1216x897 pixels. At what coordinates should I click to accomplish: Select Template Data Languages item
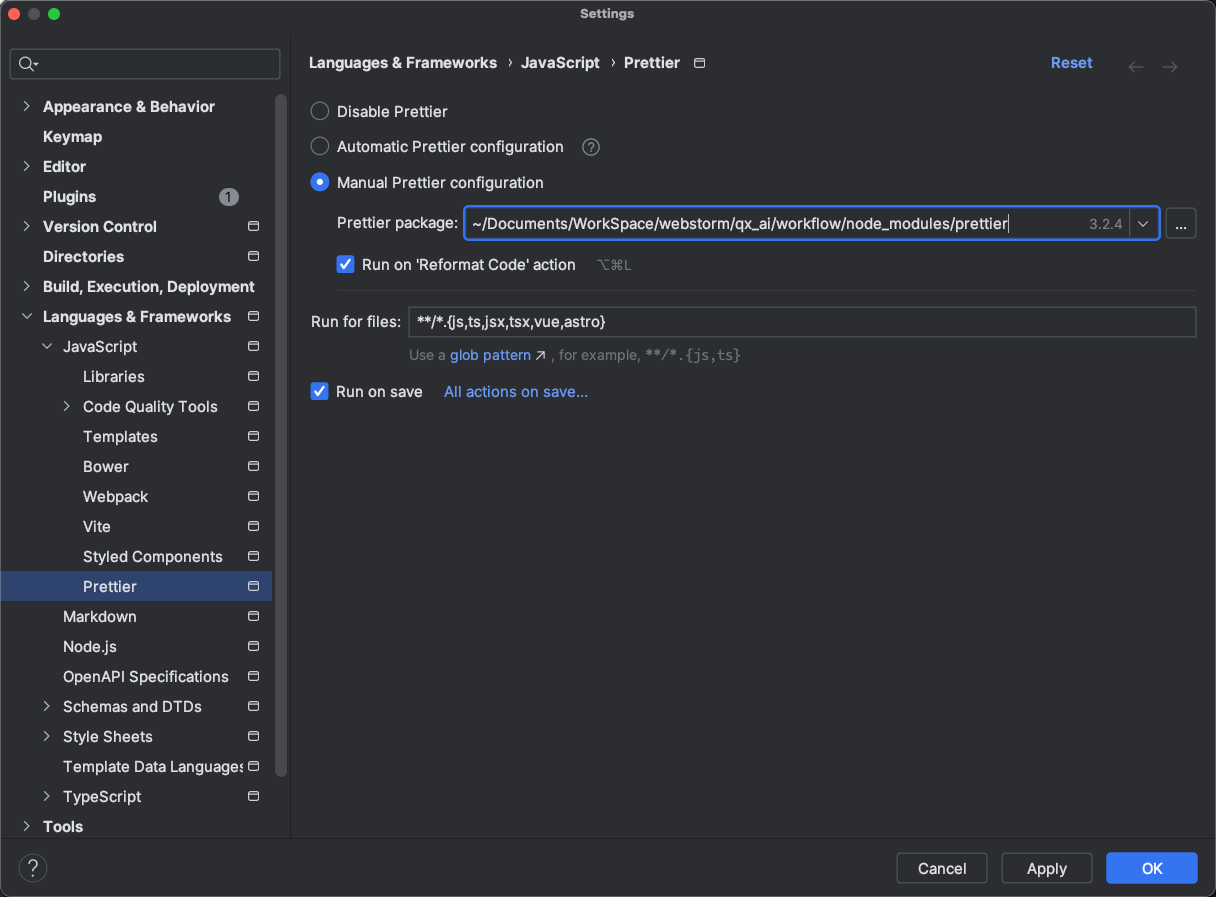tap(152, 767)
